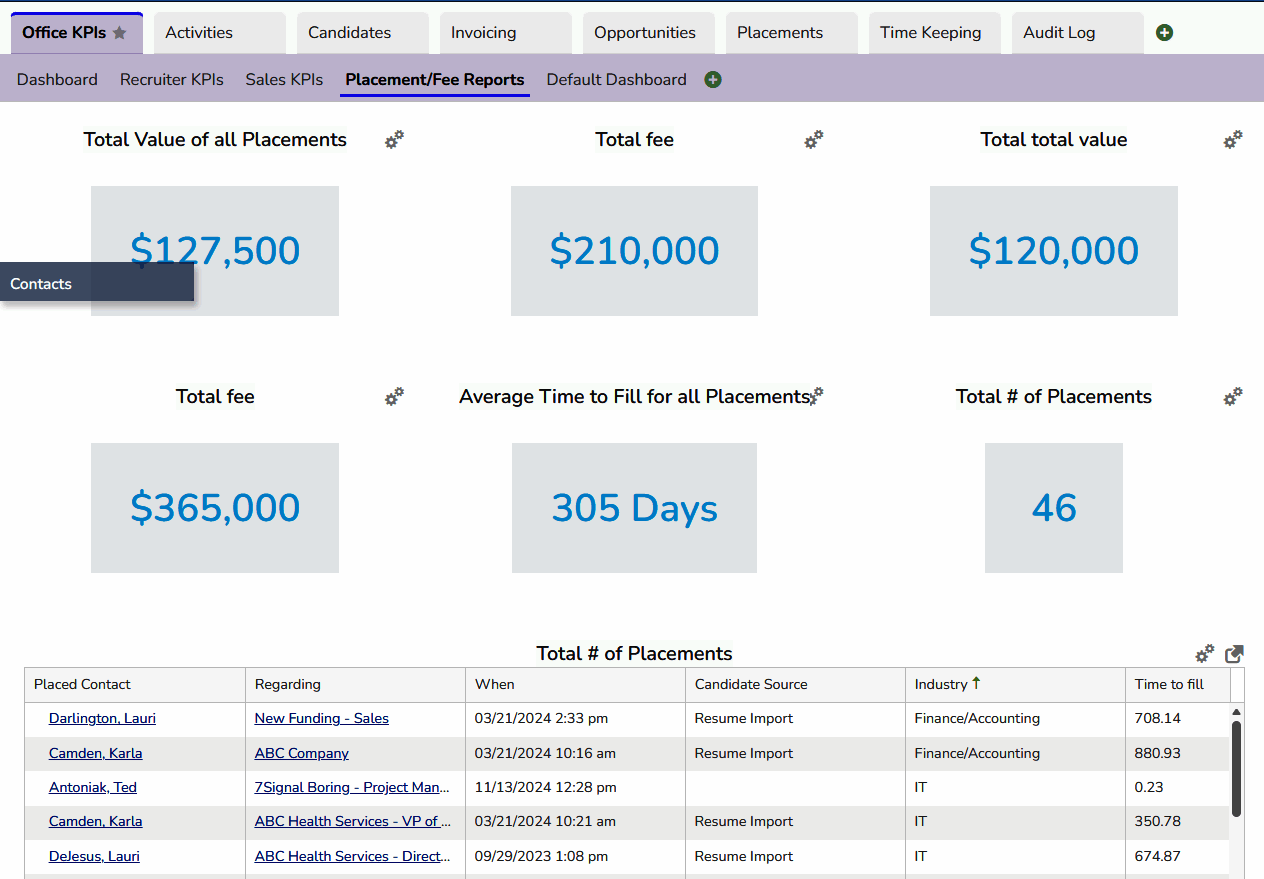Viewport: 1264px width, 879px height.
Task: Open settings gear for Average Time to Fill
Action: [x=816, y=397]
